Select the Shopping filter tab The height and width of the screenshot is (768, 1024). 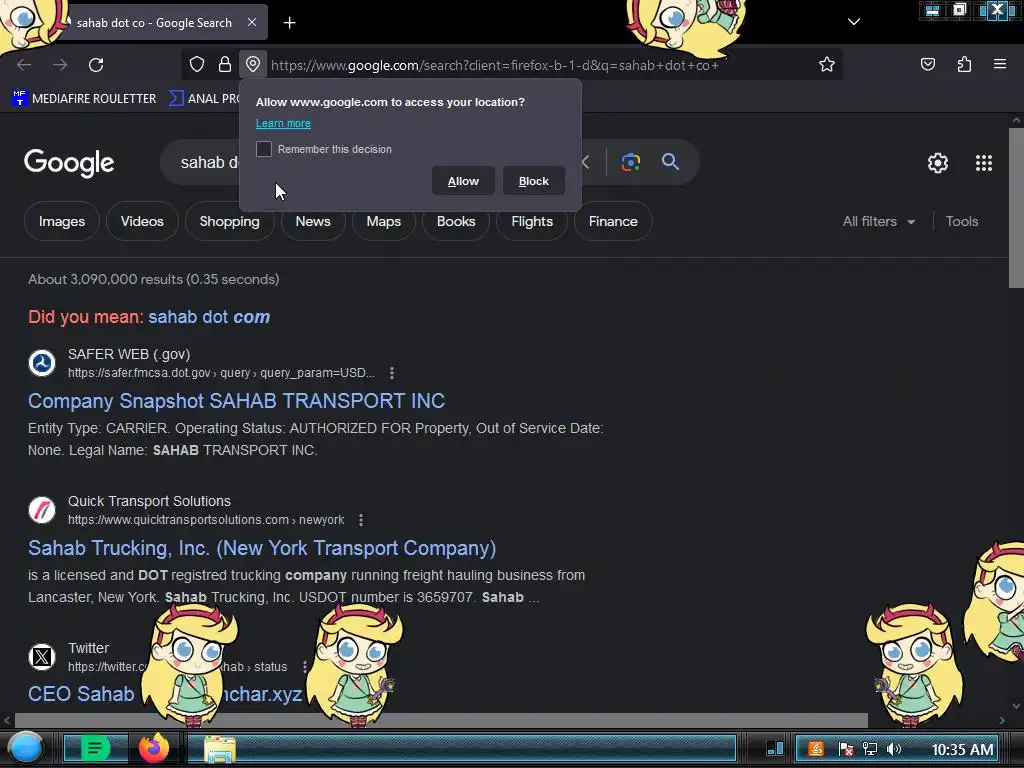(229, 221)
